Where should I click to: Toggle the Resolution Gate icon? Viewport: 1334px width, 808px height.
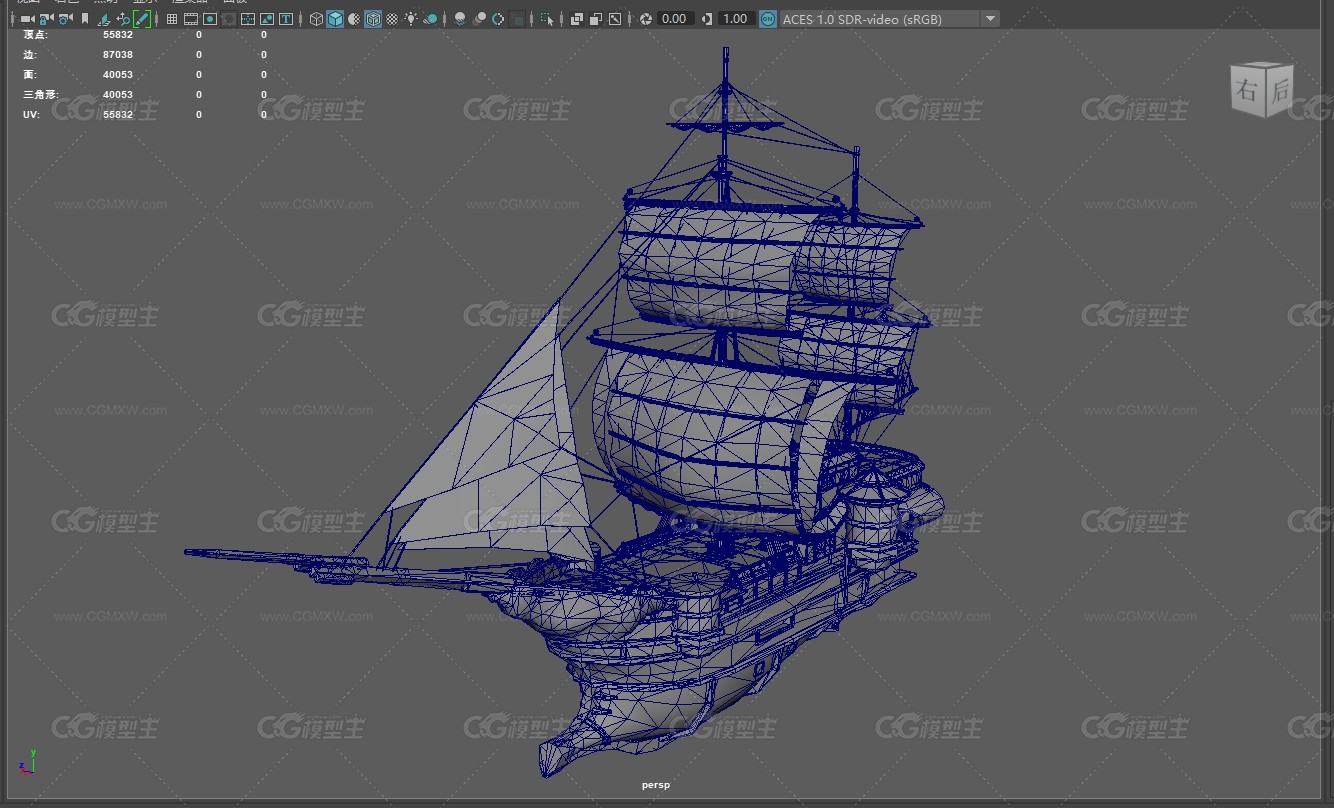[x=210, y=18]
